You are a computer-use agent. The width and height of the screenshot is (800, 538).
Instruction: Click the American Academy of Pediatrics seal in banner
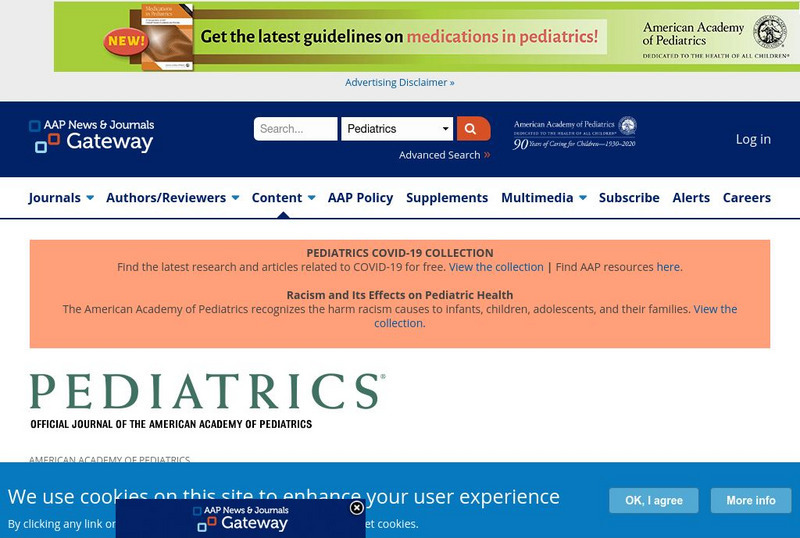coord(769,31)
